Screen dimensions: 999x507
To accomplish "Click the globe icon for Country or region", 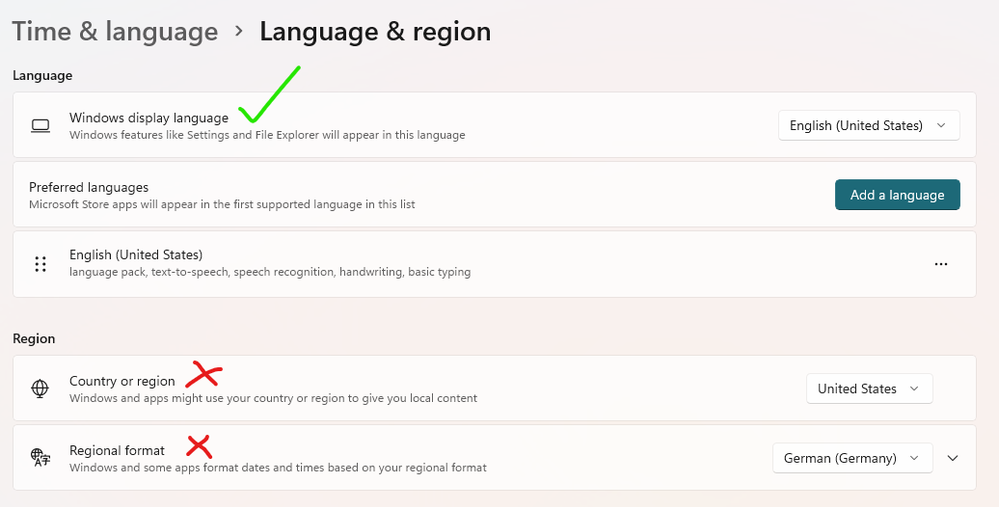I will tap(40, 389).
